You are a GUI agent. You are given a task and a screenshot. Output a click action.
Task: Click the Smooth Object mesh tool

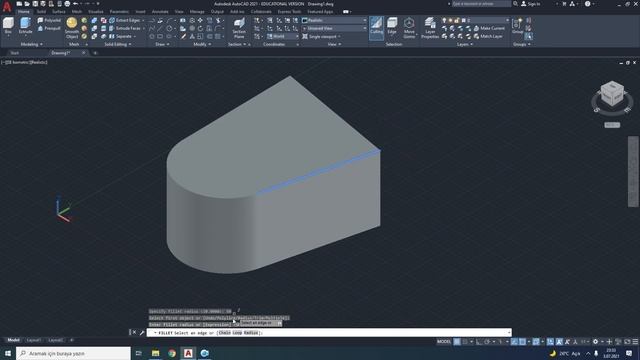point(72,28)
